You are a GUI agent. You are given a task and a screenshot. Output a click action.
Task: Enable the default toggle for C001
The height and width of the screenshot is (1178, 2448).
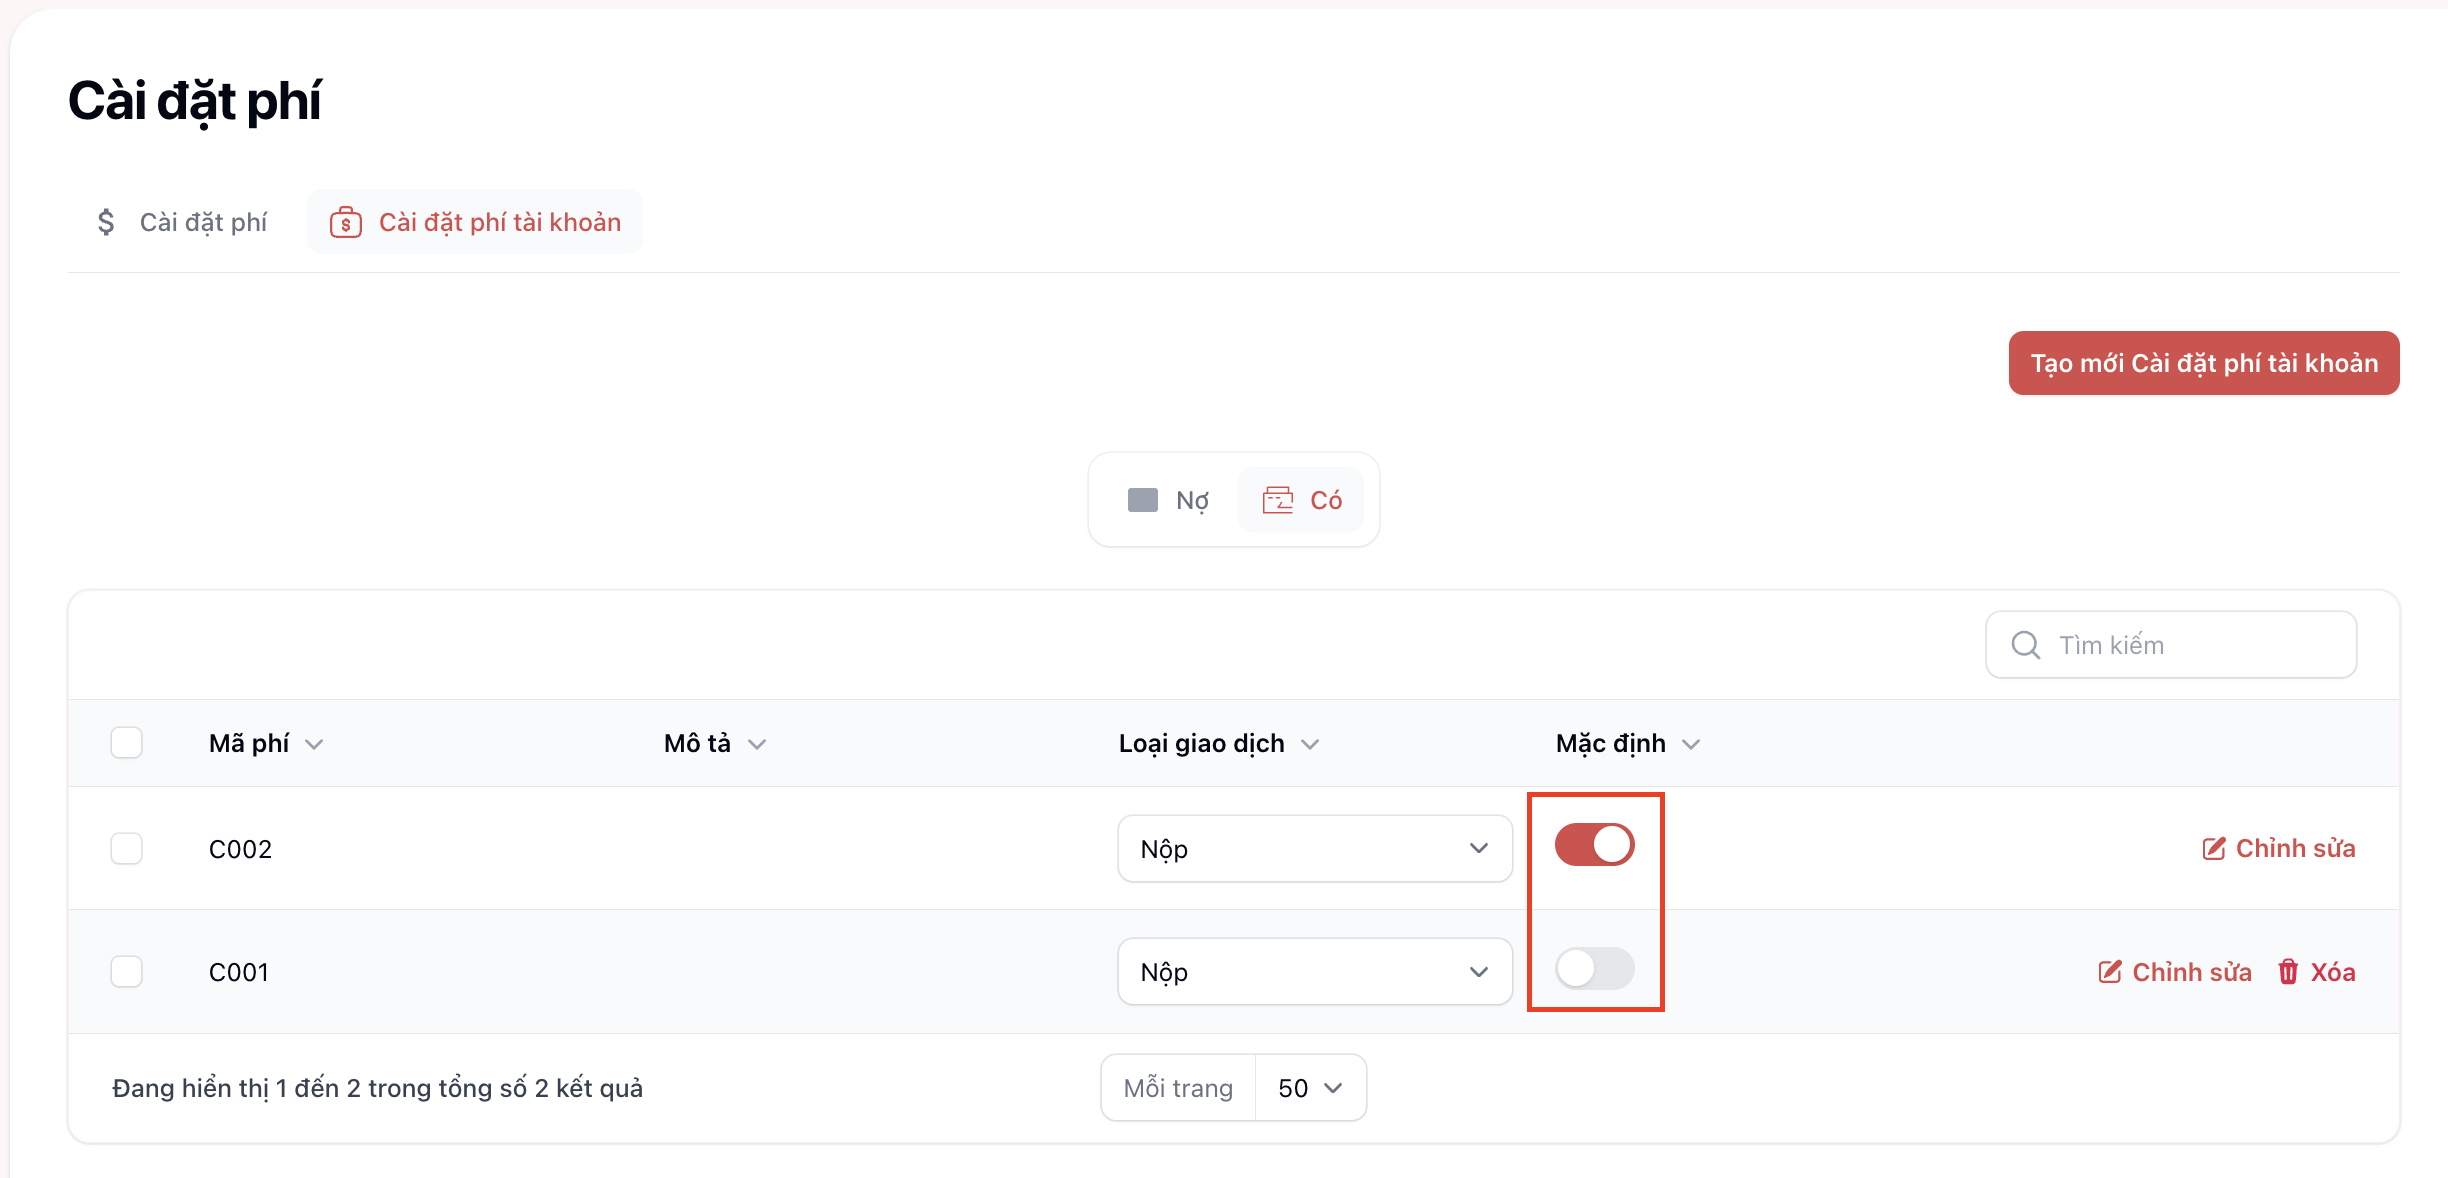pyautogui.click(x=1594, y=968)
